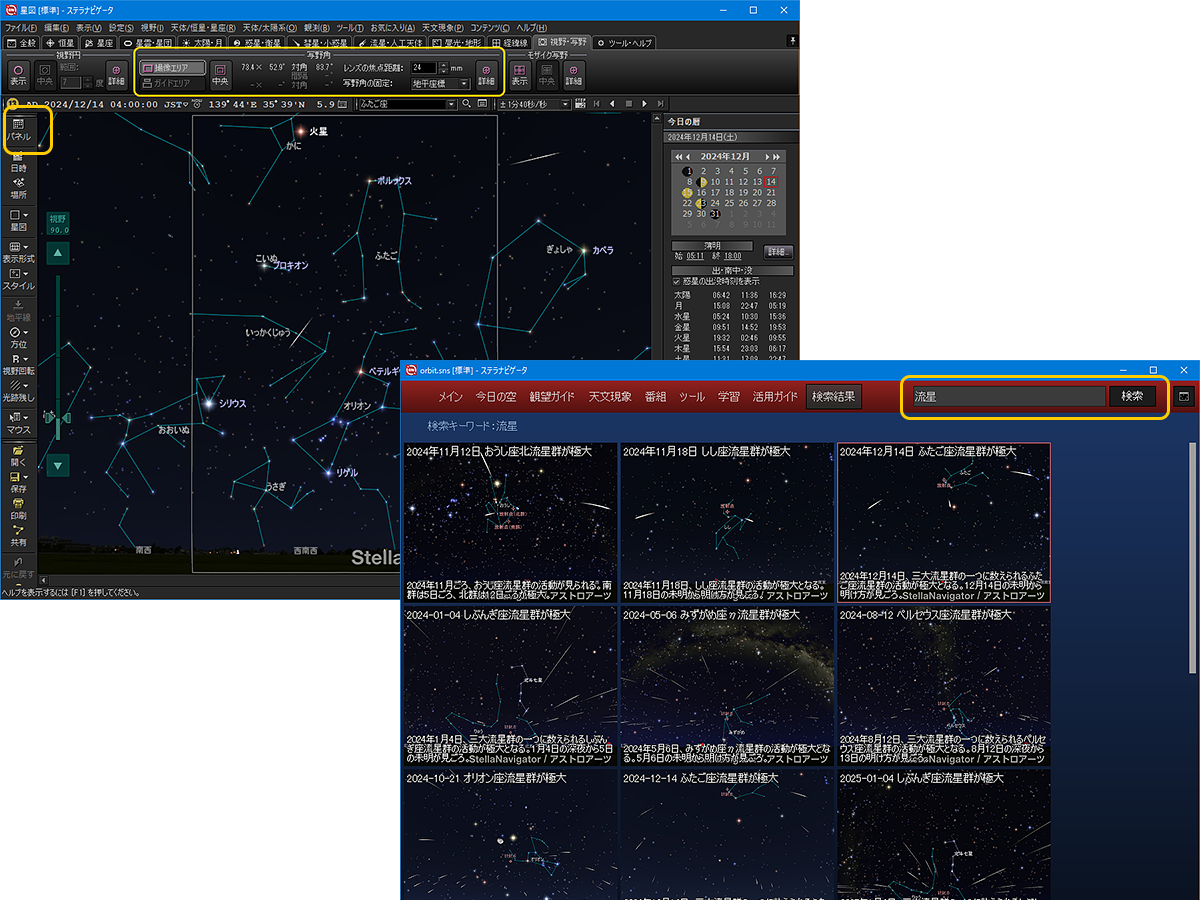Toggle the 撮像エリア button
The height and width of the screenshot is (900, 1200).
pyautogui.click(x=172, y=67)
